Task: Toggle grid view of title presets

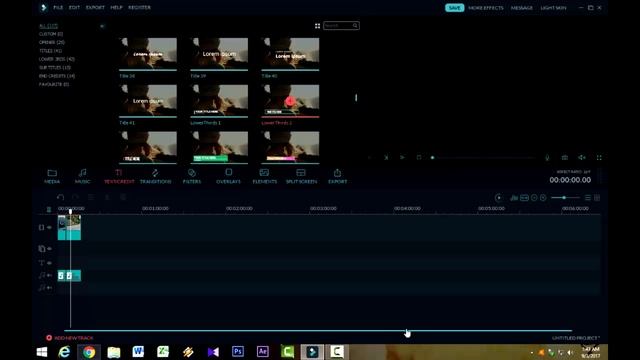Action: click(x=317, y=26)
